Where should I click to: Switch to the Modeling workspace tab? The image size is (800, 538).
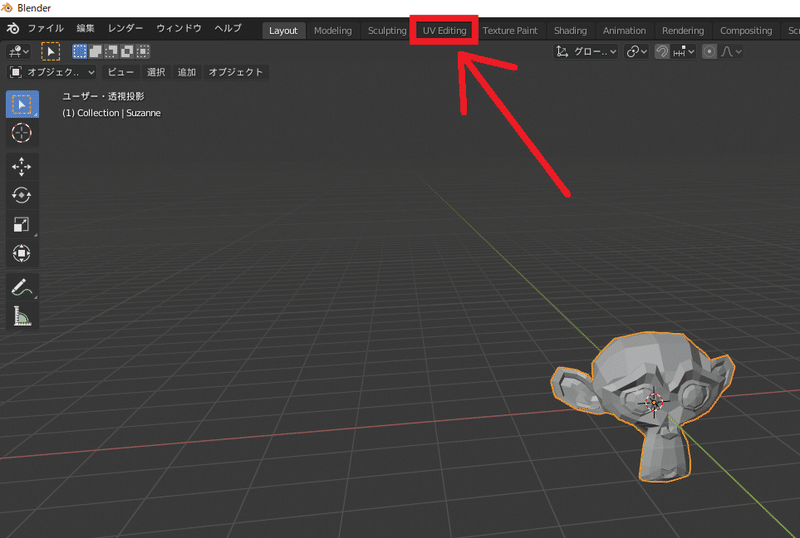333,31
